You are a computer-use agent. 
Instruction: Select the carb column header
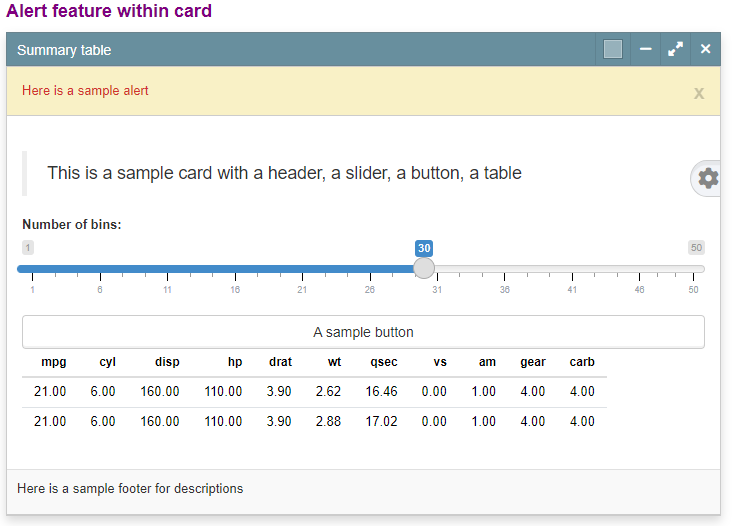click(582, 362)
